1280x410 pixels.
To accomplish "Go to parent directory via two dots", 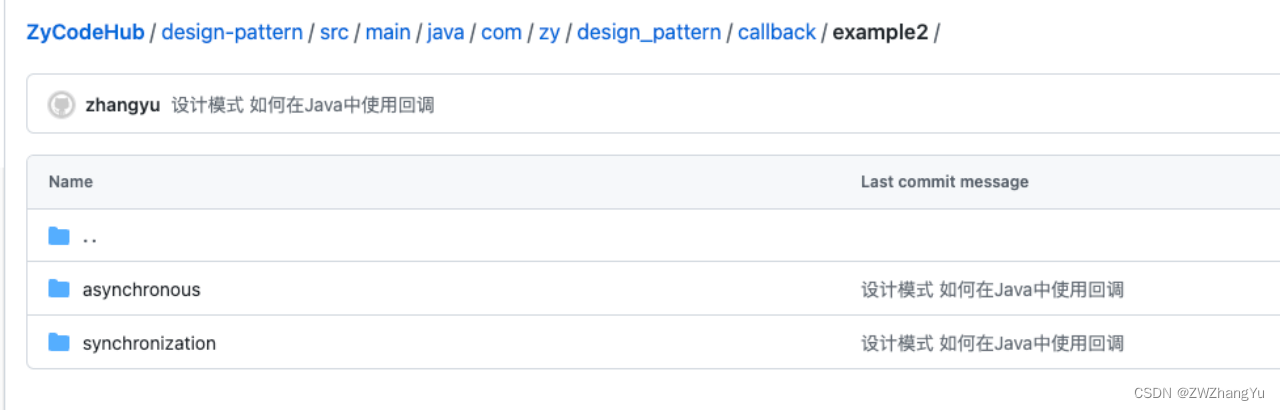I will pyautogui.click(x=90, y=238).
